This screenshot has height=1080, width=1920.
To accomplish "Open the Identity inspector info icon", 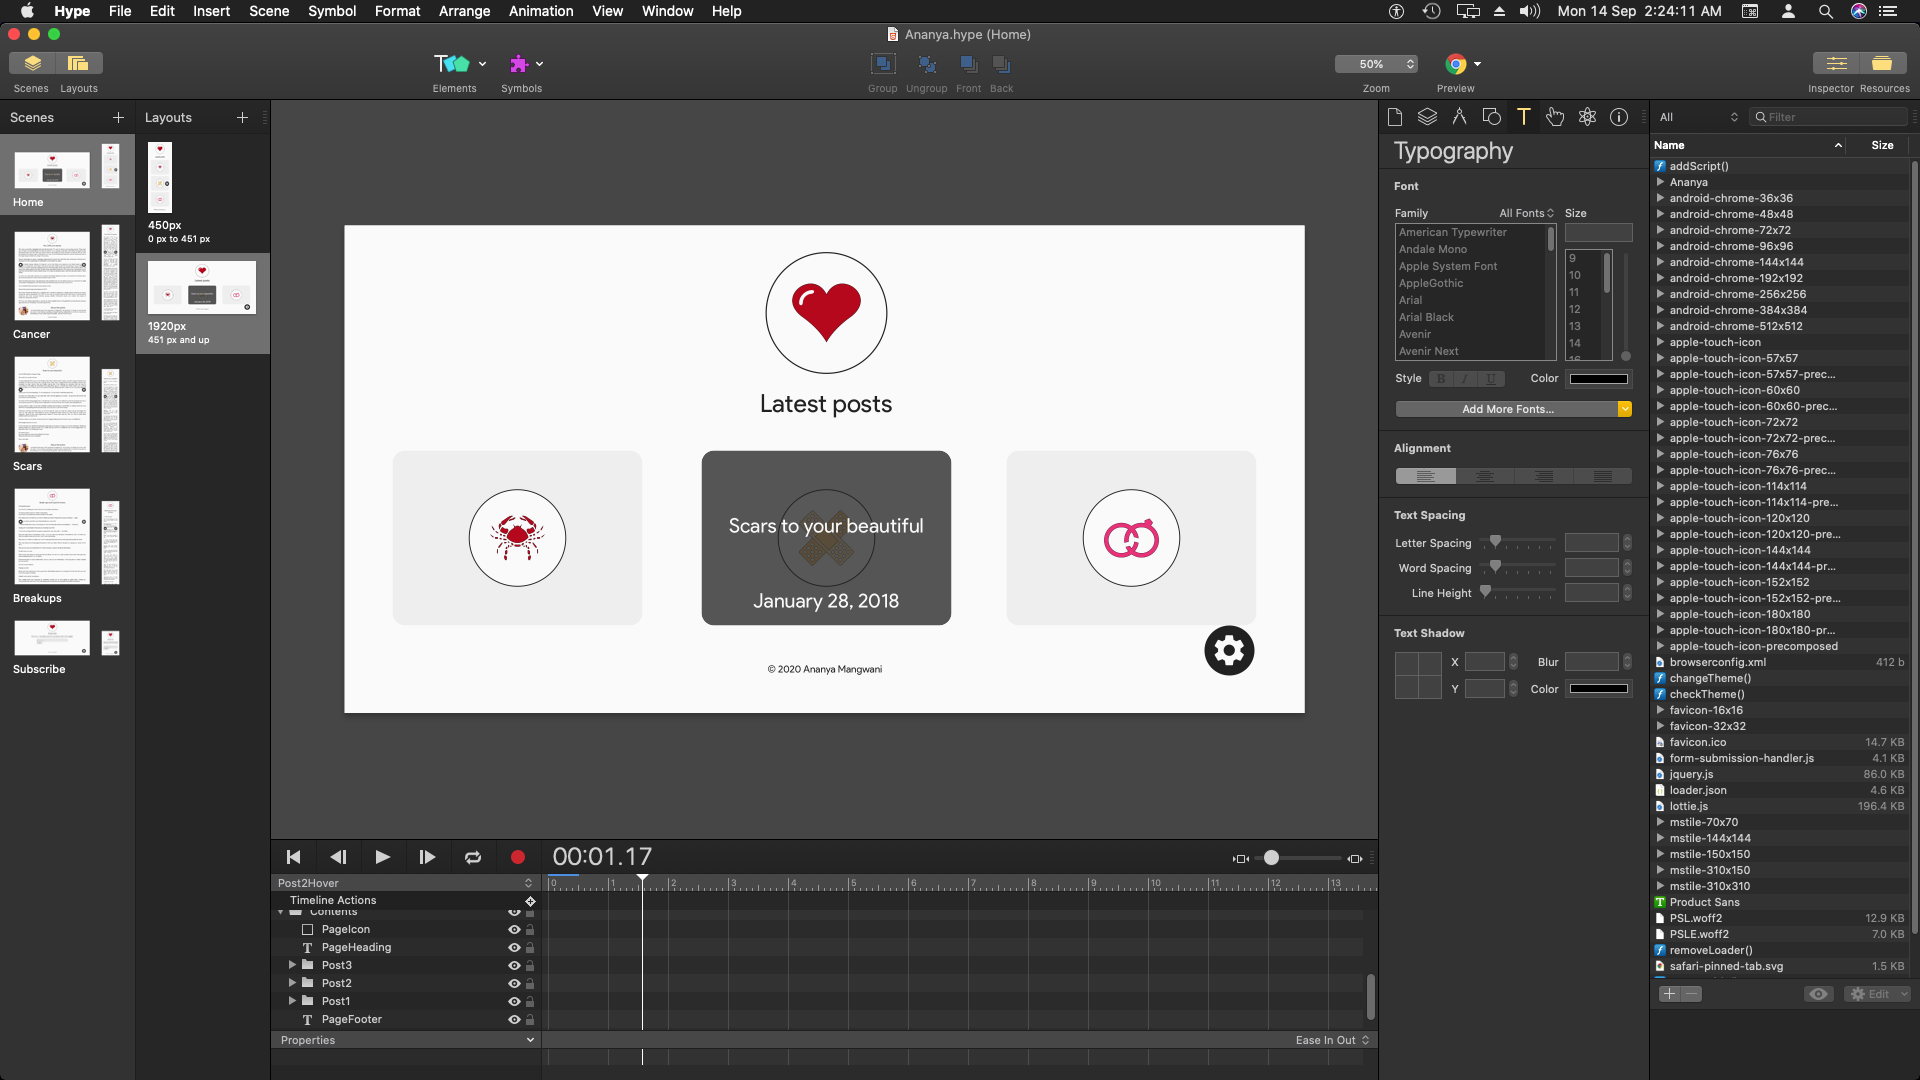I will [x=1619, y=117].
